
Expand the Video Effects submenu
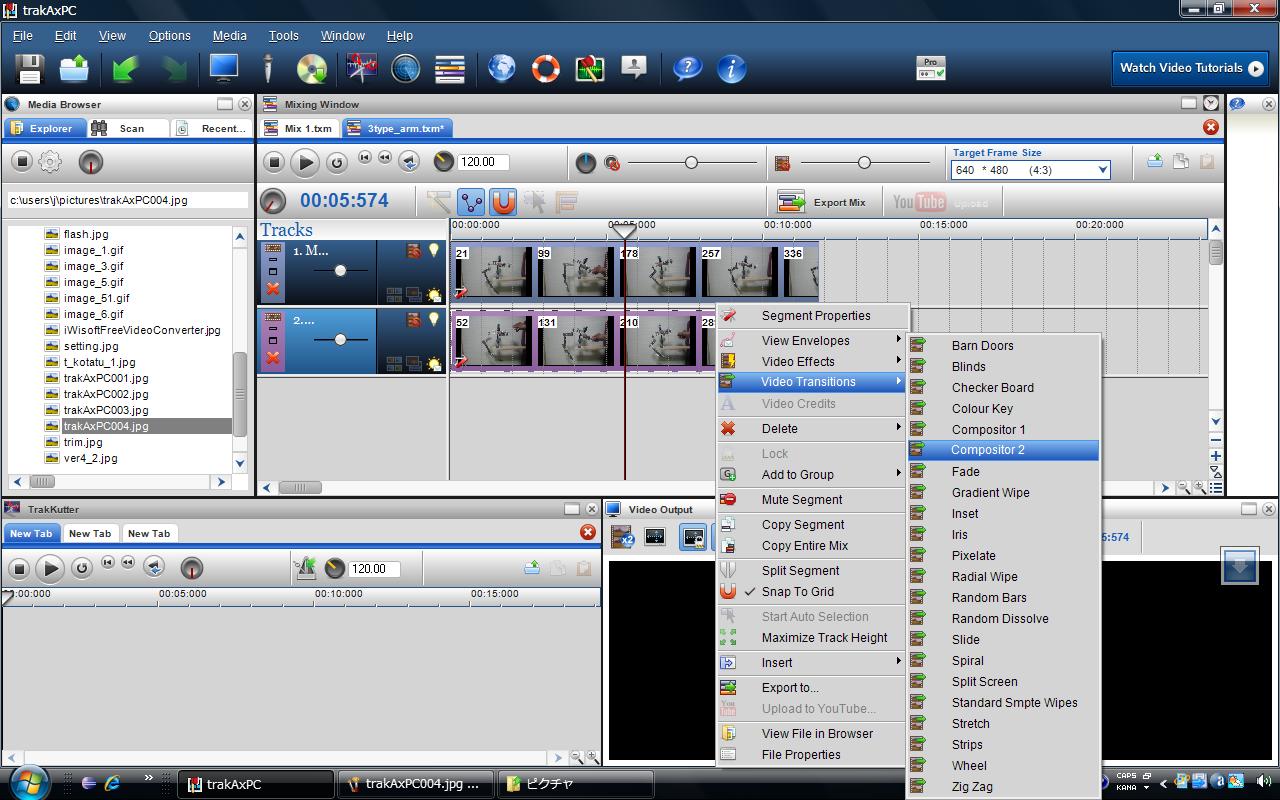tap(798, 362)
